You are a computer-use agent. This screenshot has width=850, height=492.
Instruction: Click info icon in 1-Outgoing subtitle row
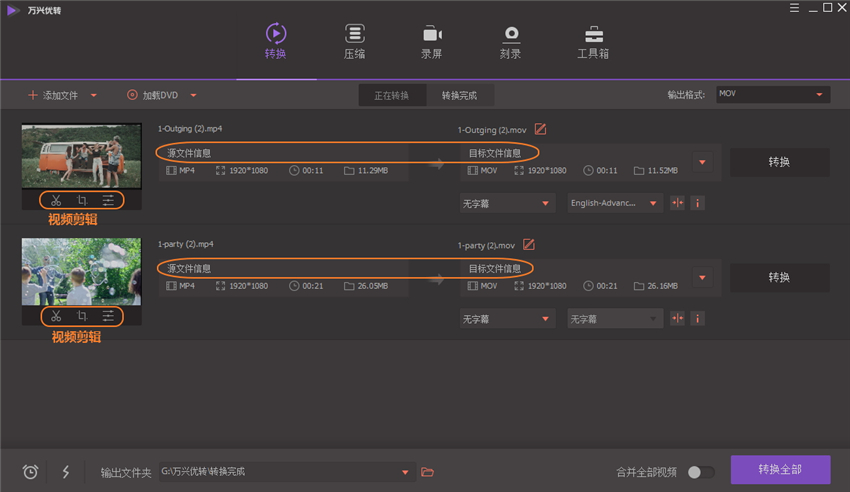click(x=697, y=203)
